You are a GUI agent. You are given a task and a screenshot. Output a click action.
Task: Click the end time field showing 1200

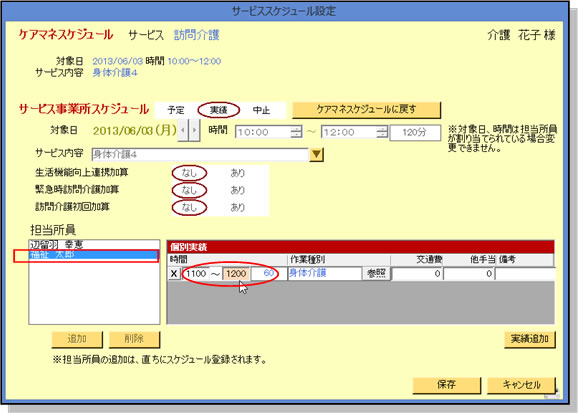click(236, 274)
